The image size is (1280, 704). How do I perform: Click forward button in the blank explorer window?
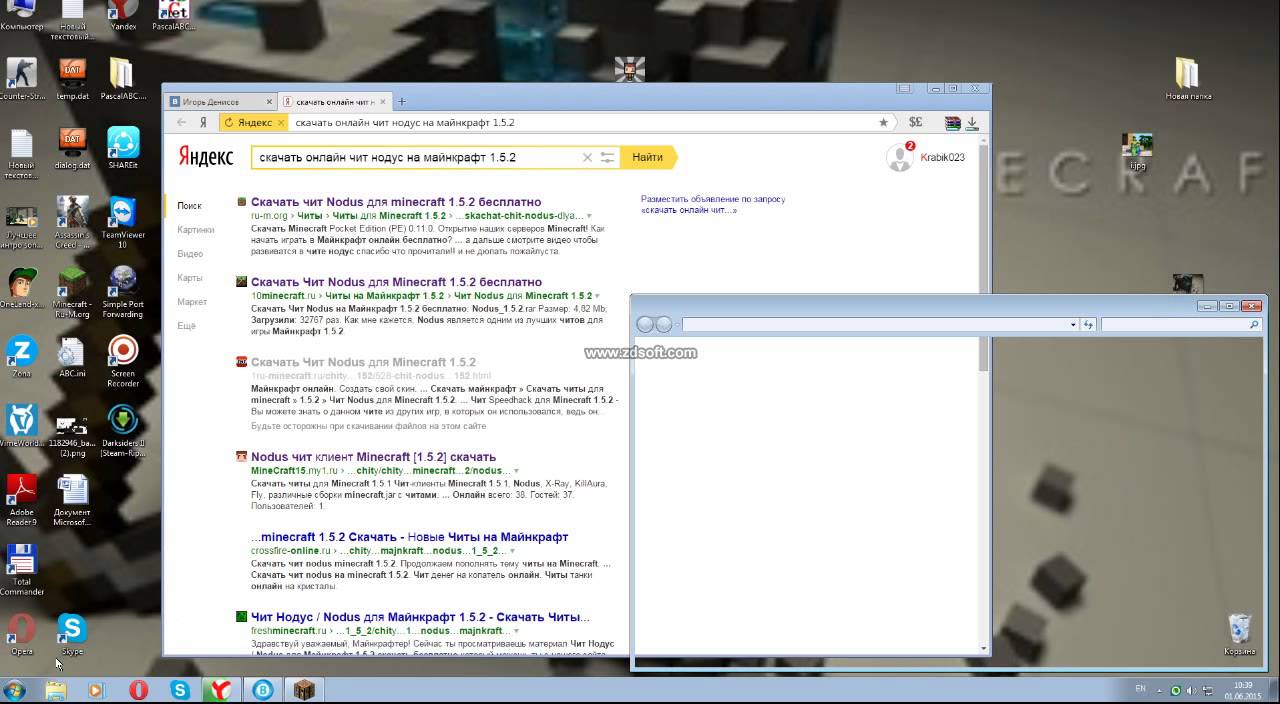pos(663,325)
